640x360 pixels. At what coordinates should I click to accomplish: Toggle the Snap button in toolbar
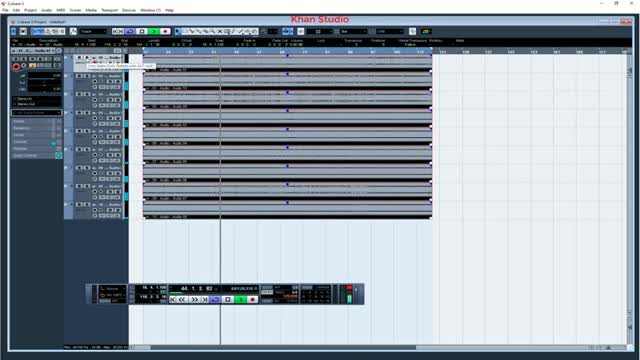click(300, 31)
